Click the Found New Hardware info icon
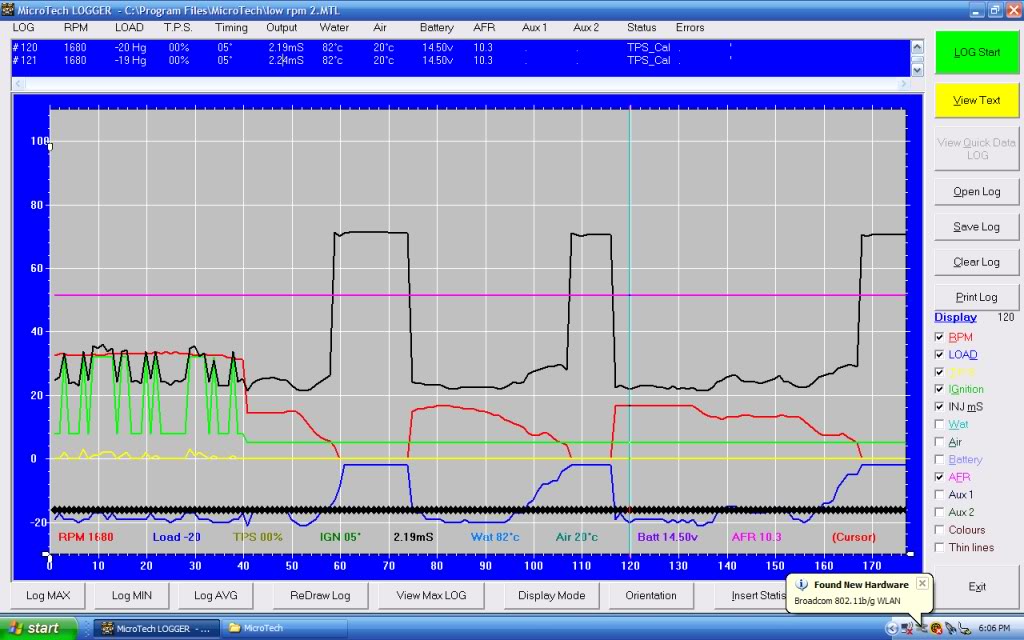 [x=801, y=584]
